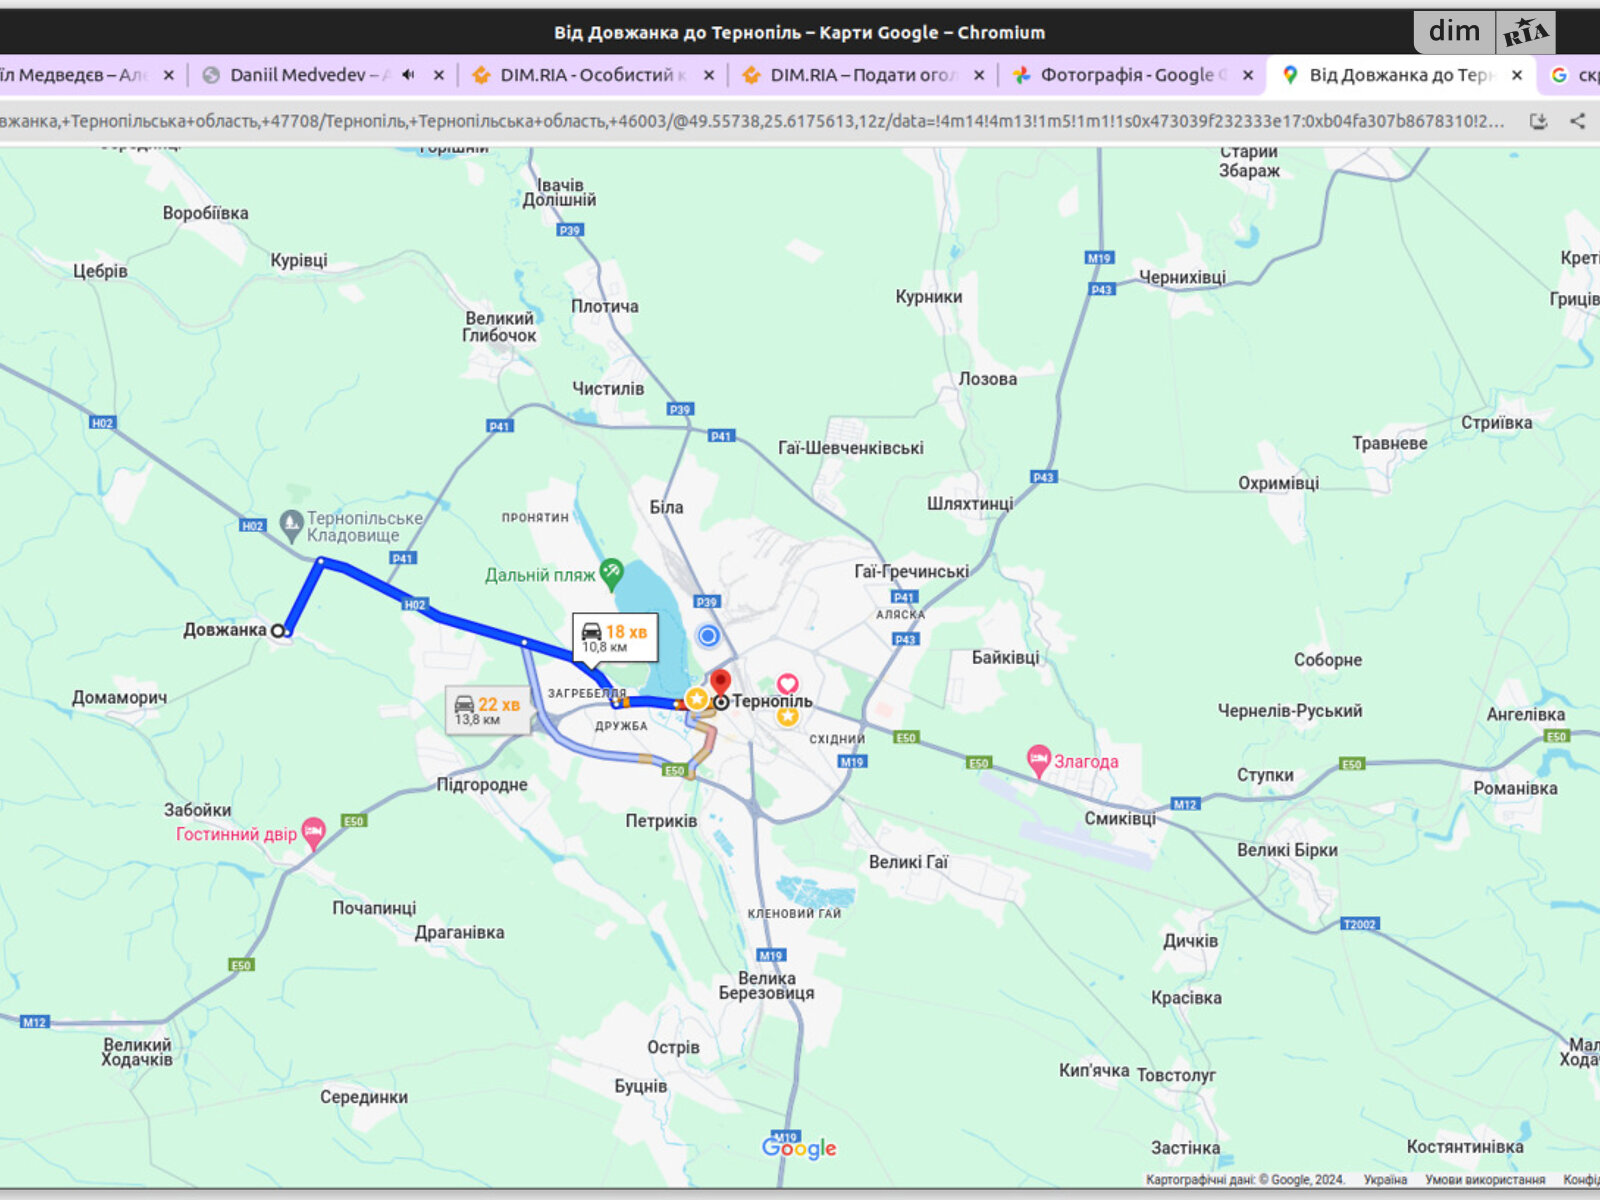Open the Дальній пляж green marker
This screenshot has height=1200, width=1600.
click(x=611, y=574)
